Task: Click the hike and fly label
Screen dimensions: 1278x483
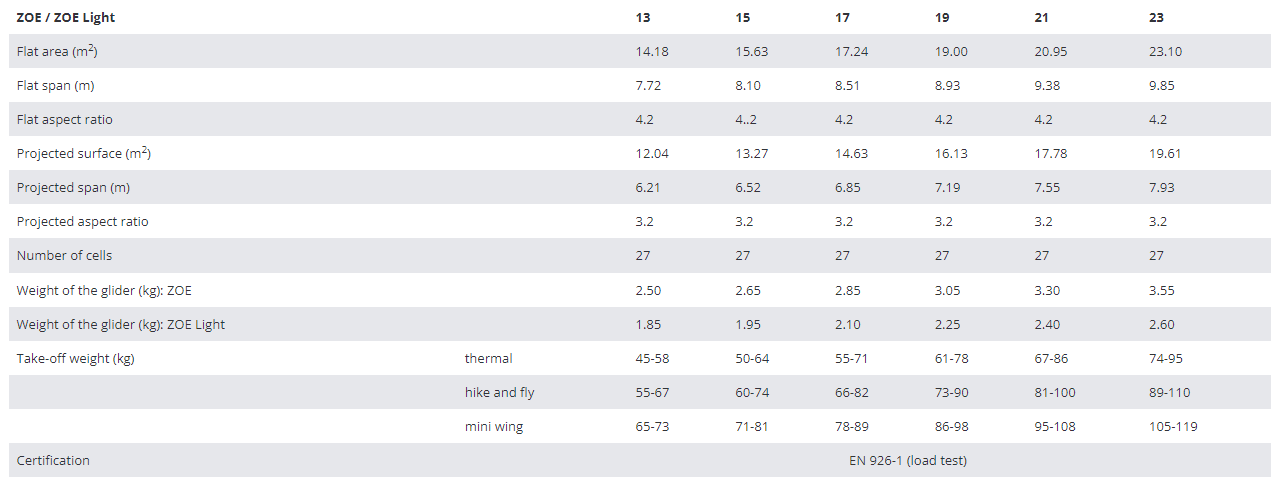Action: [x=499, y=392]
